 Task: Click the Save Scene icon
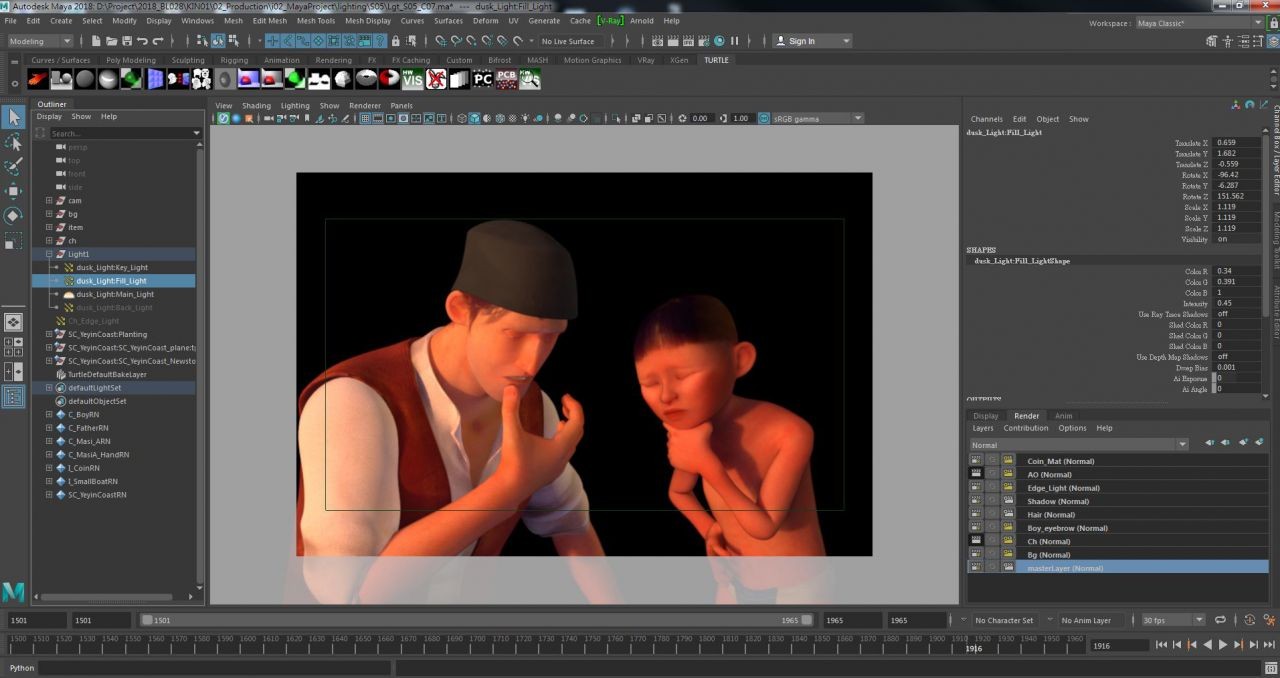(x=126, y=41)
